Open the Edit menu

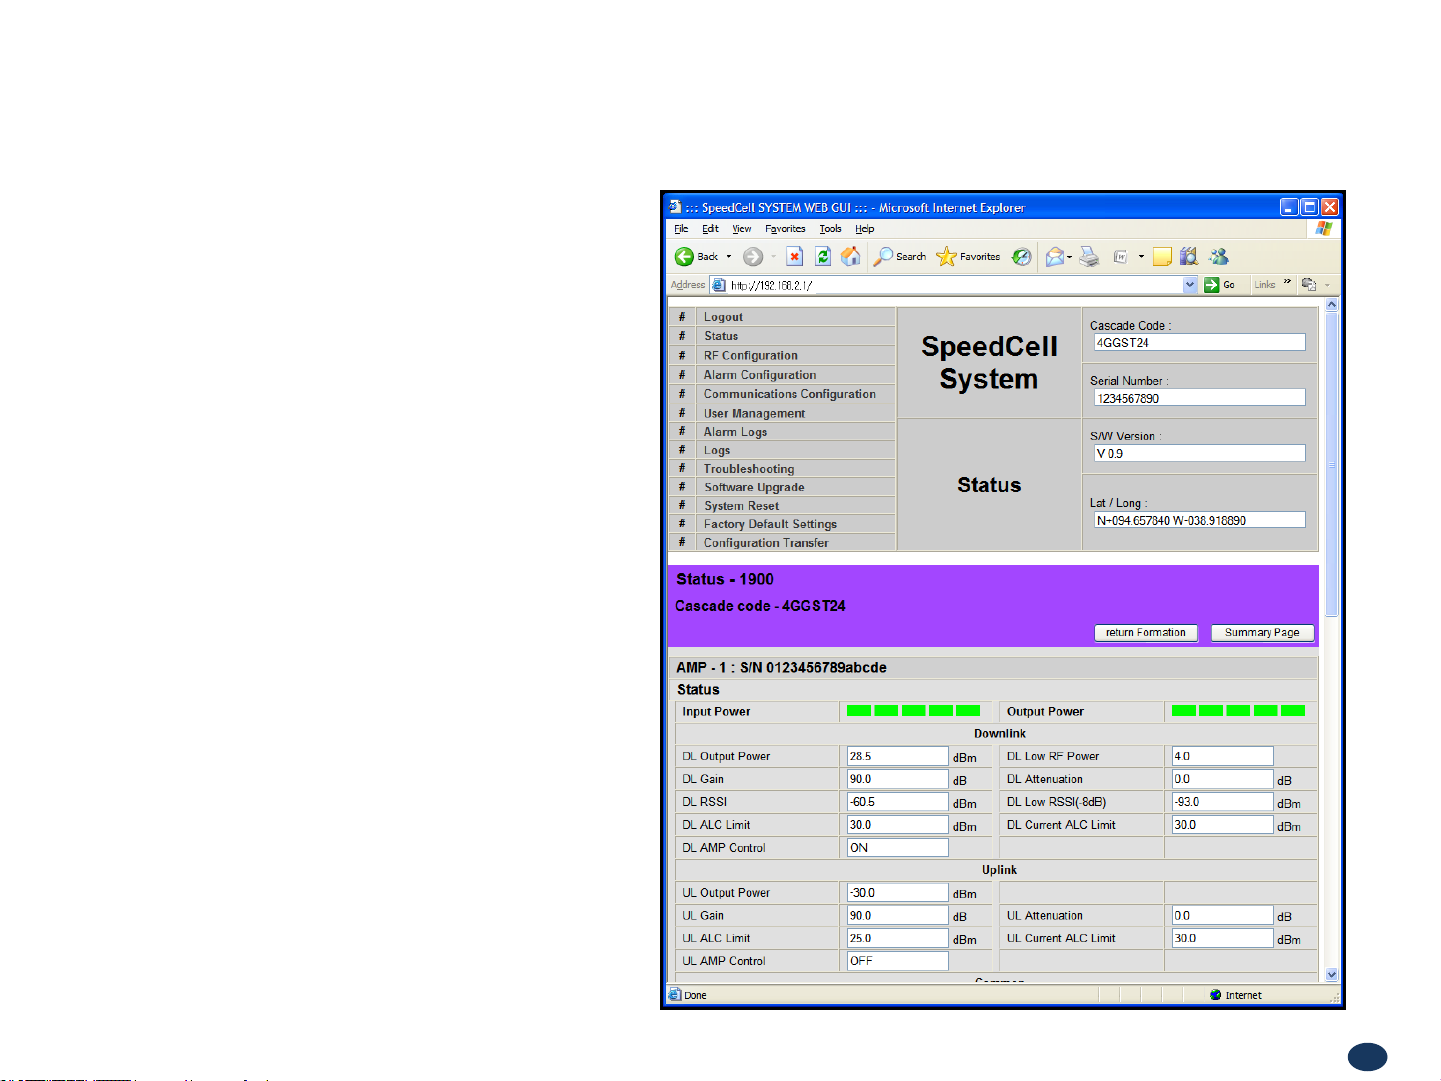pos(710,229)
